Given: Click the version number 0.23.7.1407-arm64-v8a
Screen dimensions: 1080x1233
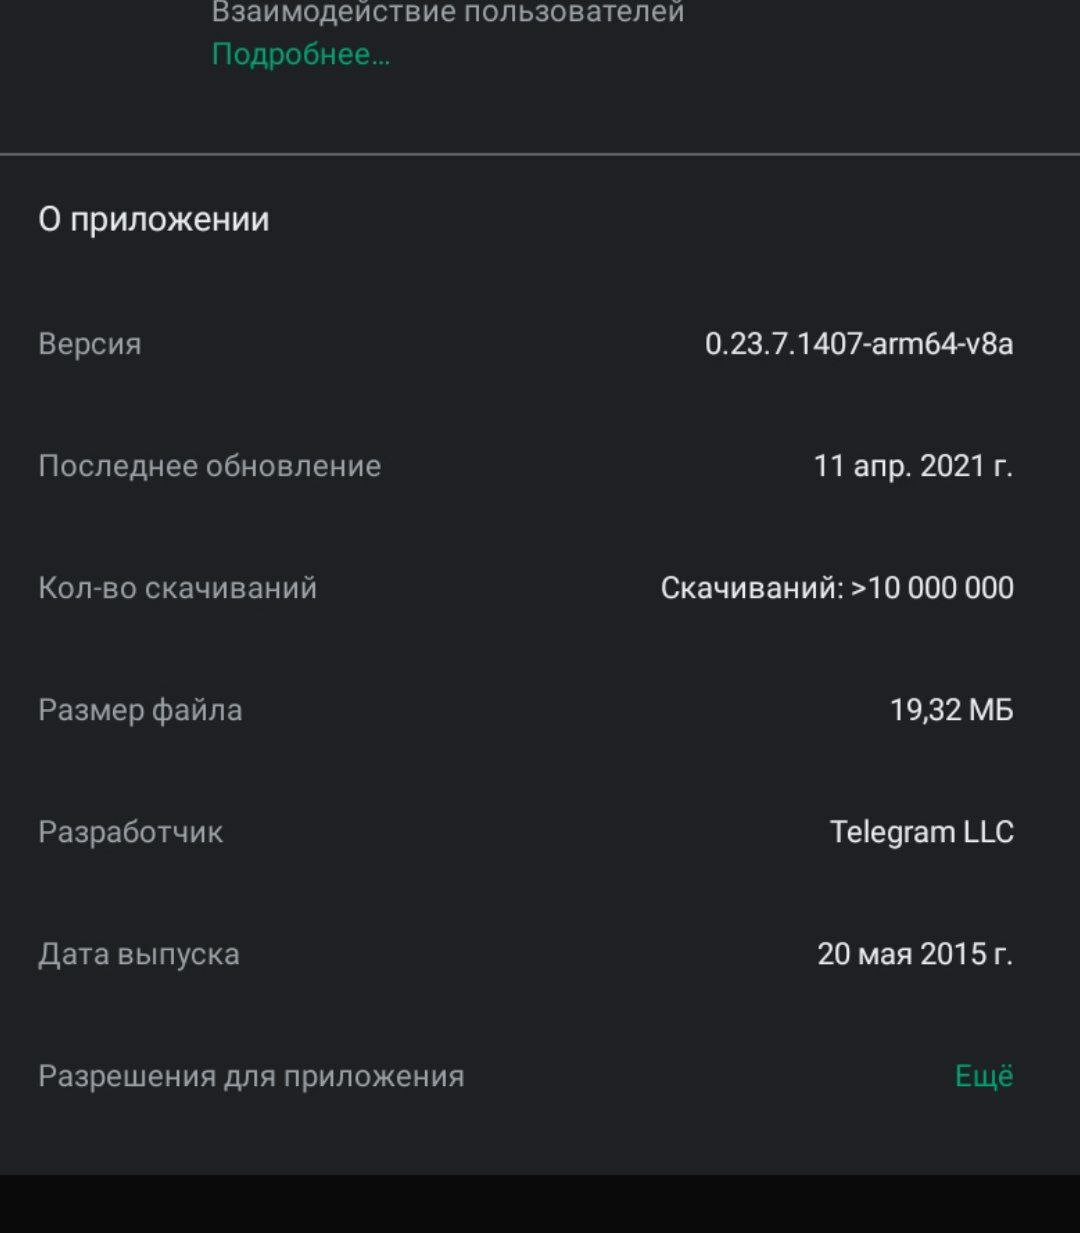Looking at the screenshot, I should 859,344.
